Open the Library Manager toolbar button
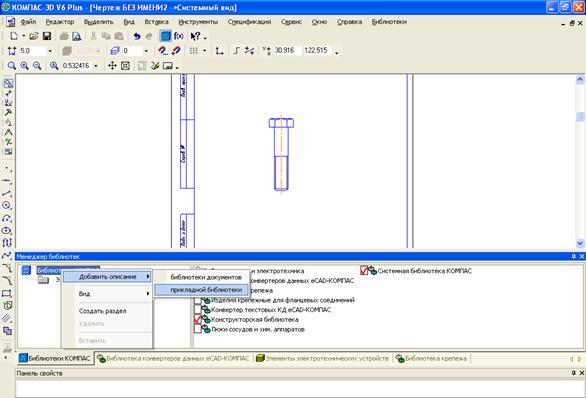Image resolution: width=586 pixels, height=398 pixels. click(x=165, y=36)
